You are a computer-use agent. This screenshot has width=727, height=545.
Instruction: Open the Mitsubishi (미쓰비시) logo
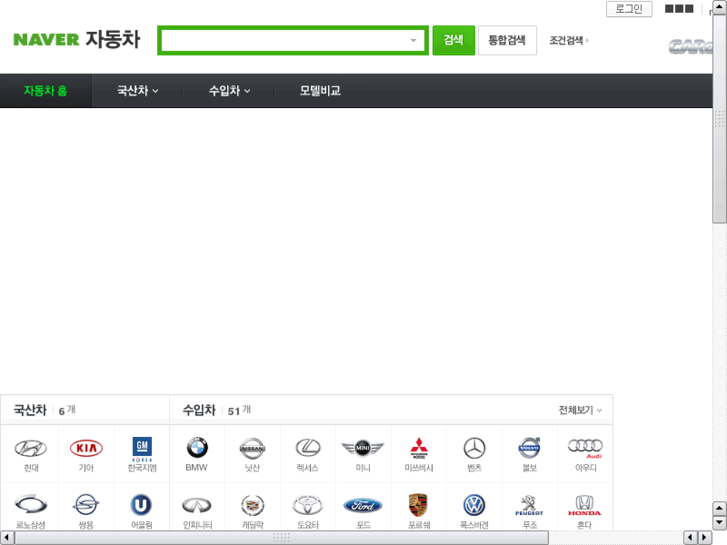(x=419, y=448)
